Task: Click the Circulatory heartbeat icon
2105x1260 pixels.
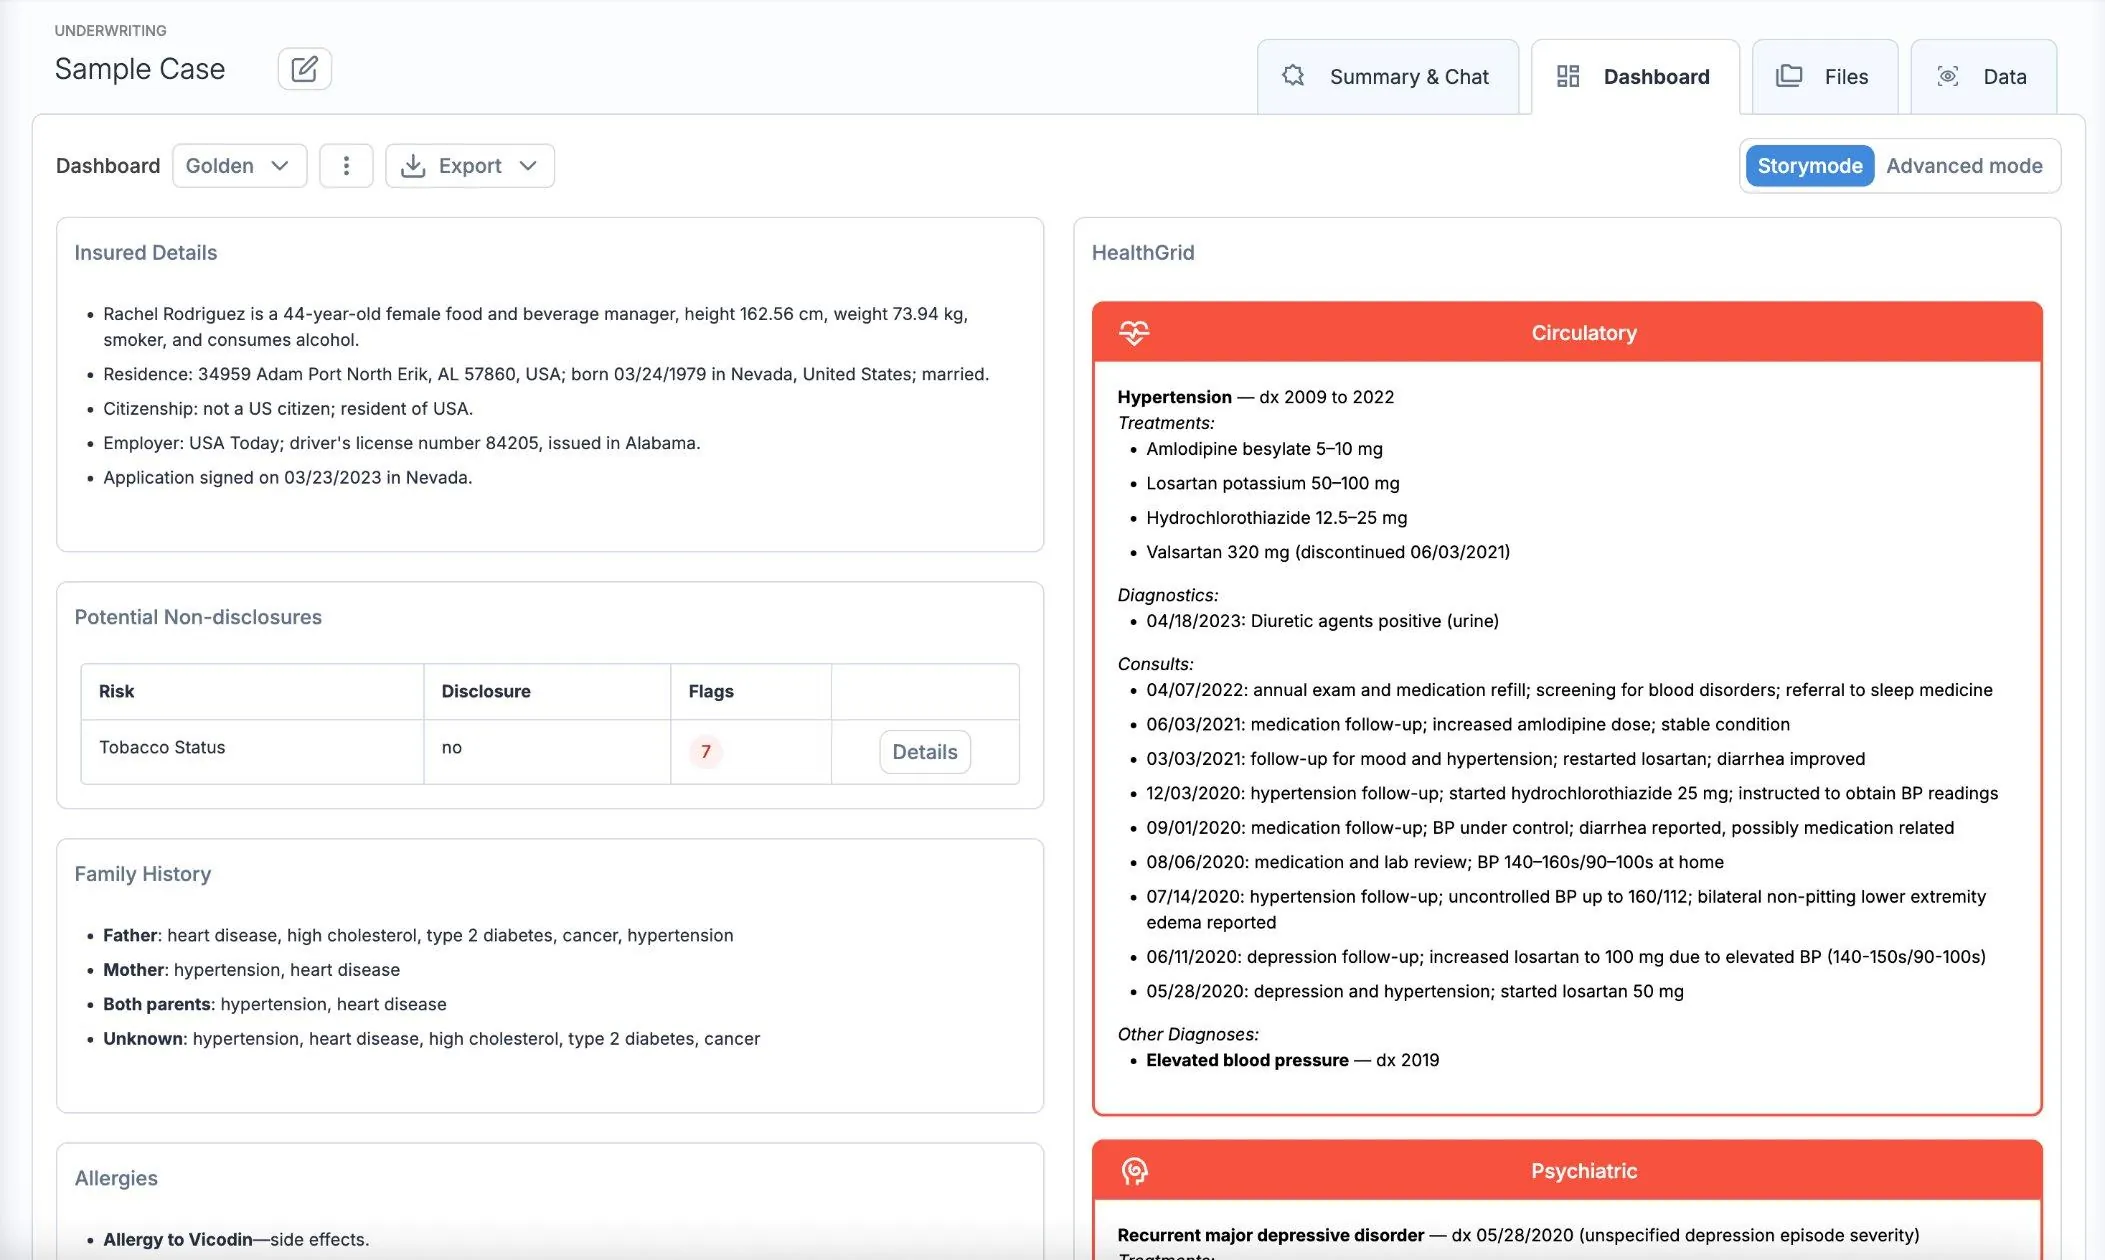Action: (x=1134, y=333)
